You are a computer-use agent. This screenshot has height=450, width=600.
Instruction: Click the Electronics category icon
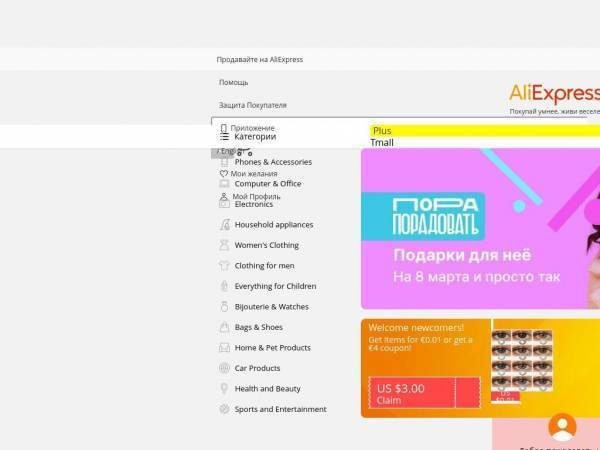pos(225,204)
